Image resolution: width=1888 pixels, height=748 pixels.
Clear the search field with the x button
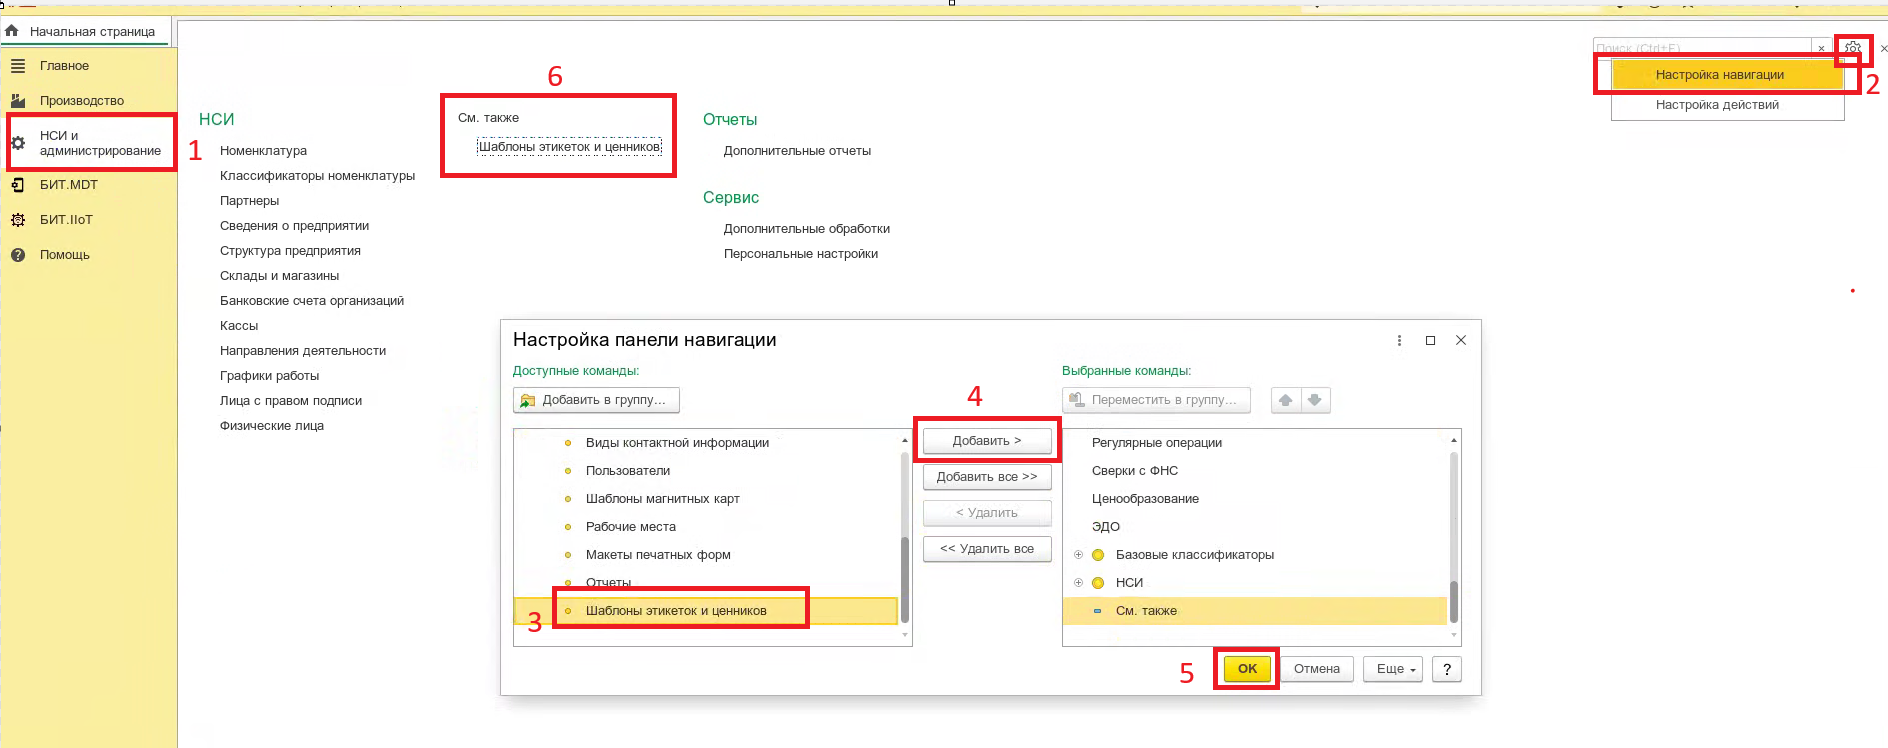click(x=1821, y=48)
